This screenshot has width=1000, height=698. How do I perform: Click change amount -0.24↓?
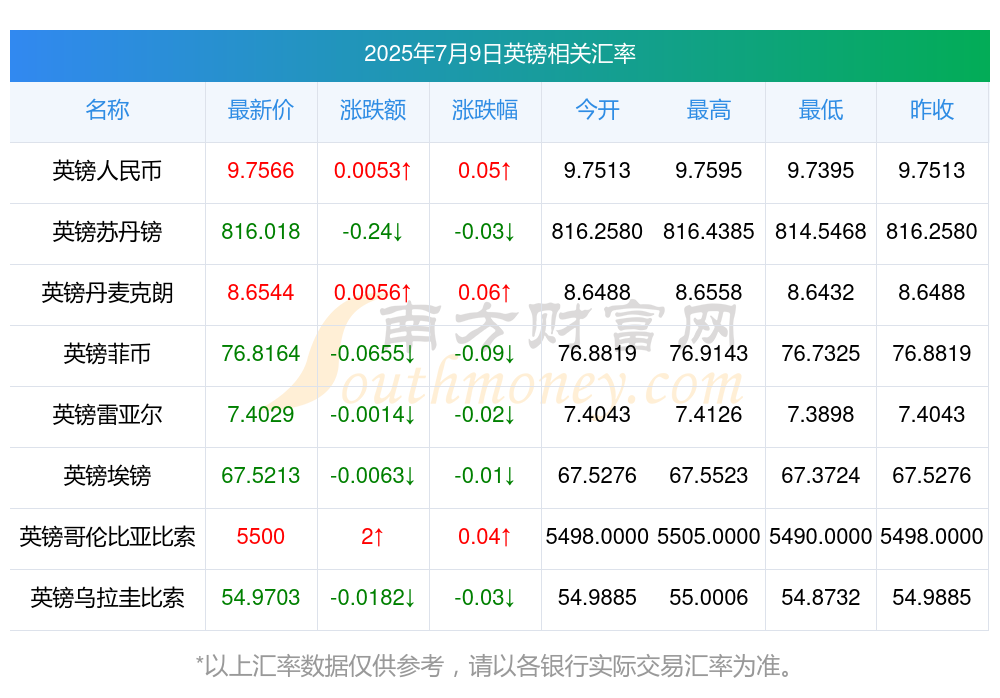click(x=373, y=232)
